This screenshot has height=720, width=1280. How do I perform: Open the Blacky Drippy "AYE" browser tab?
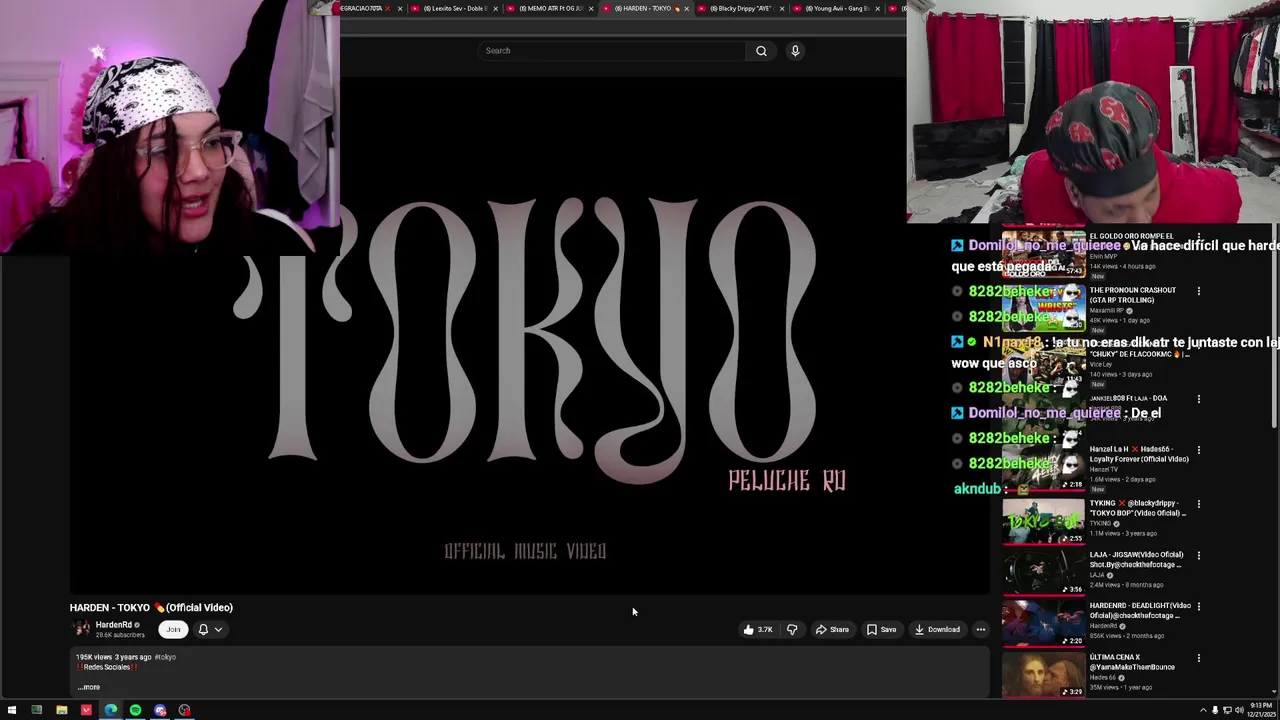[x=741, y=8]
